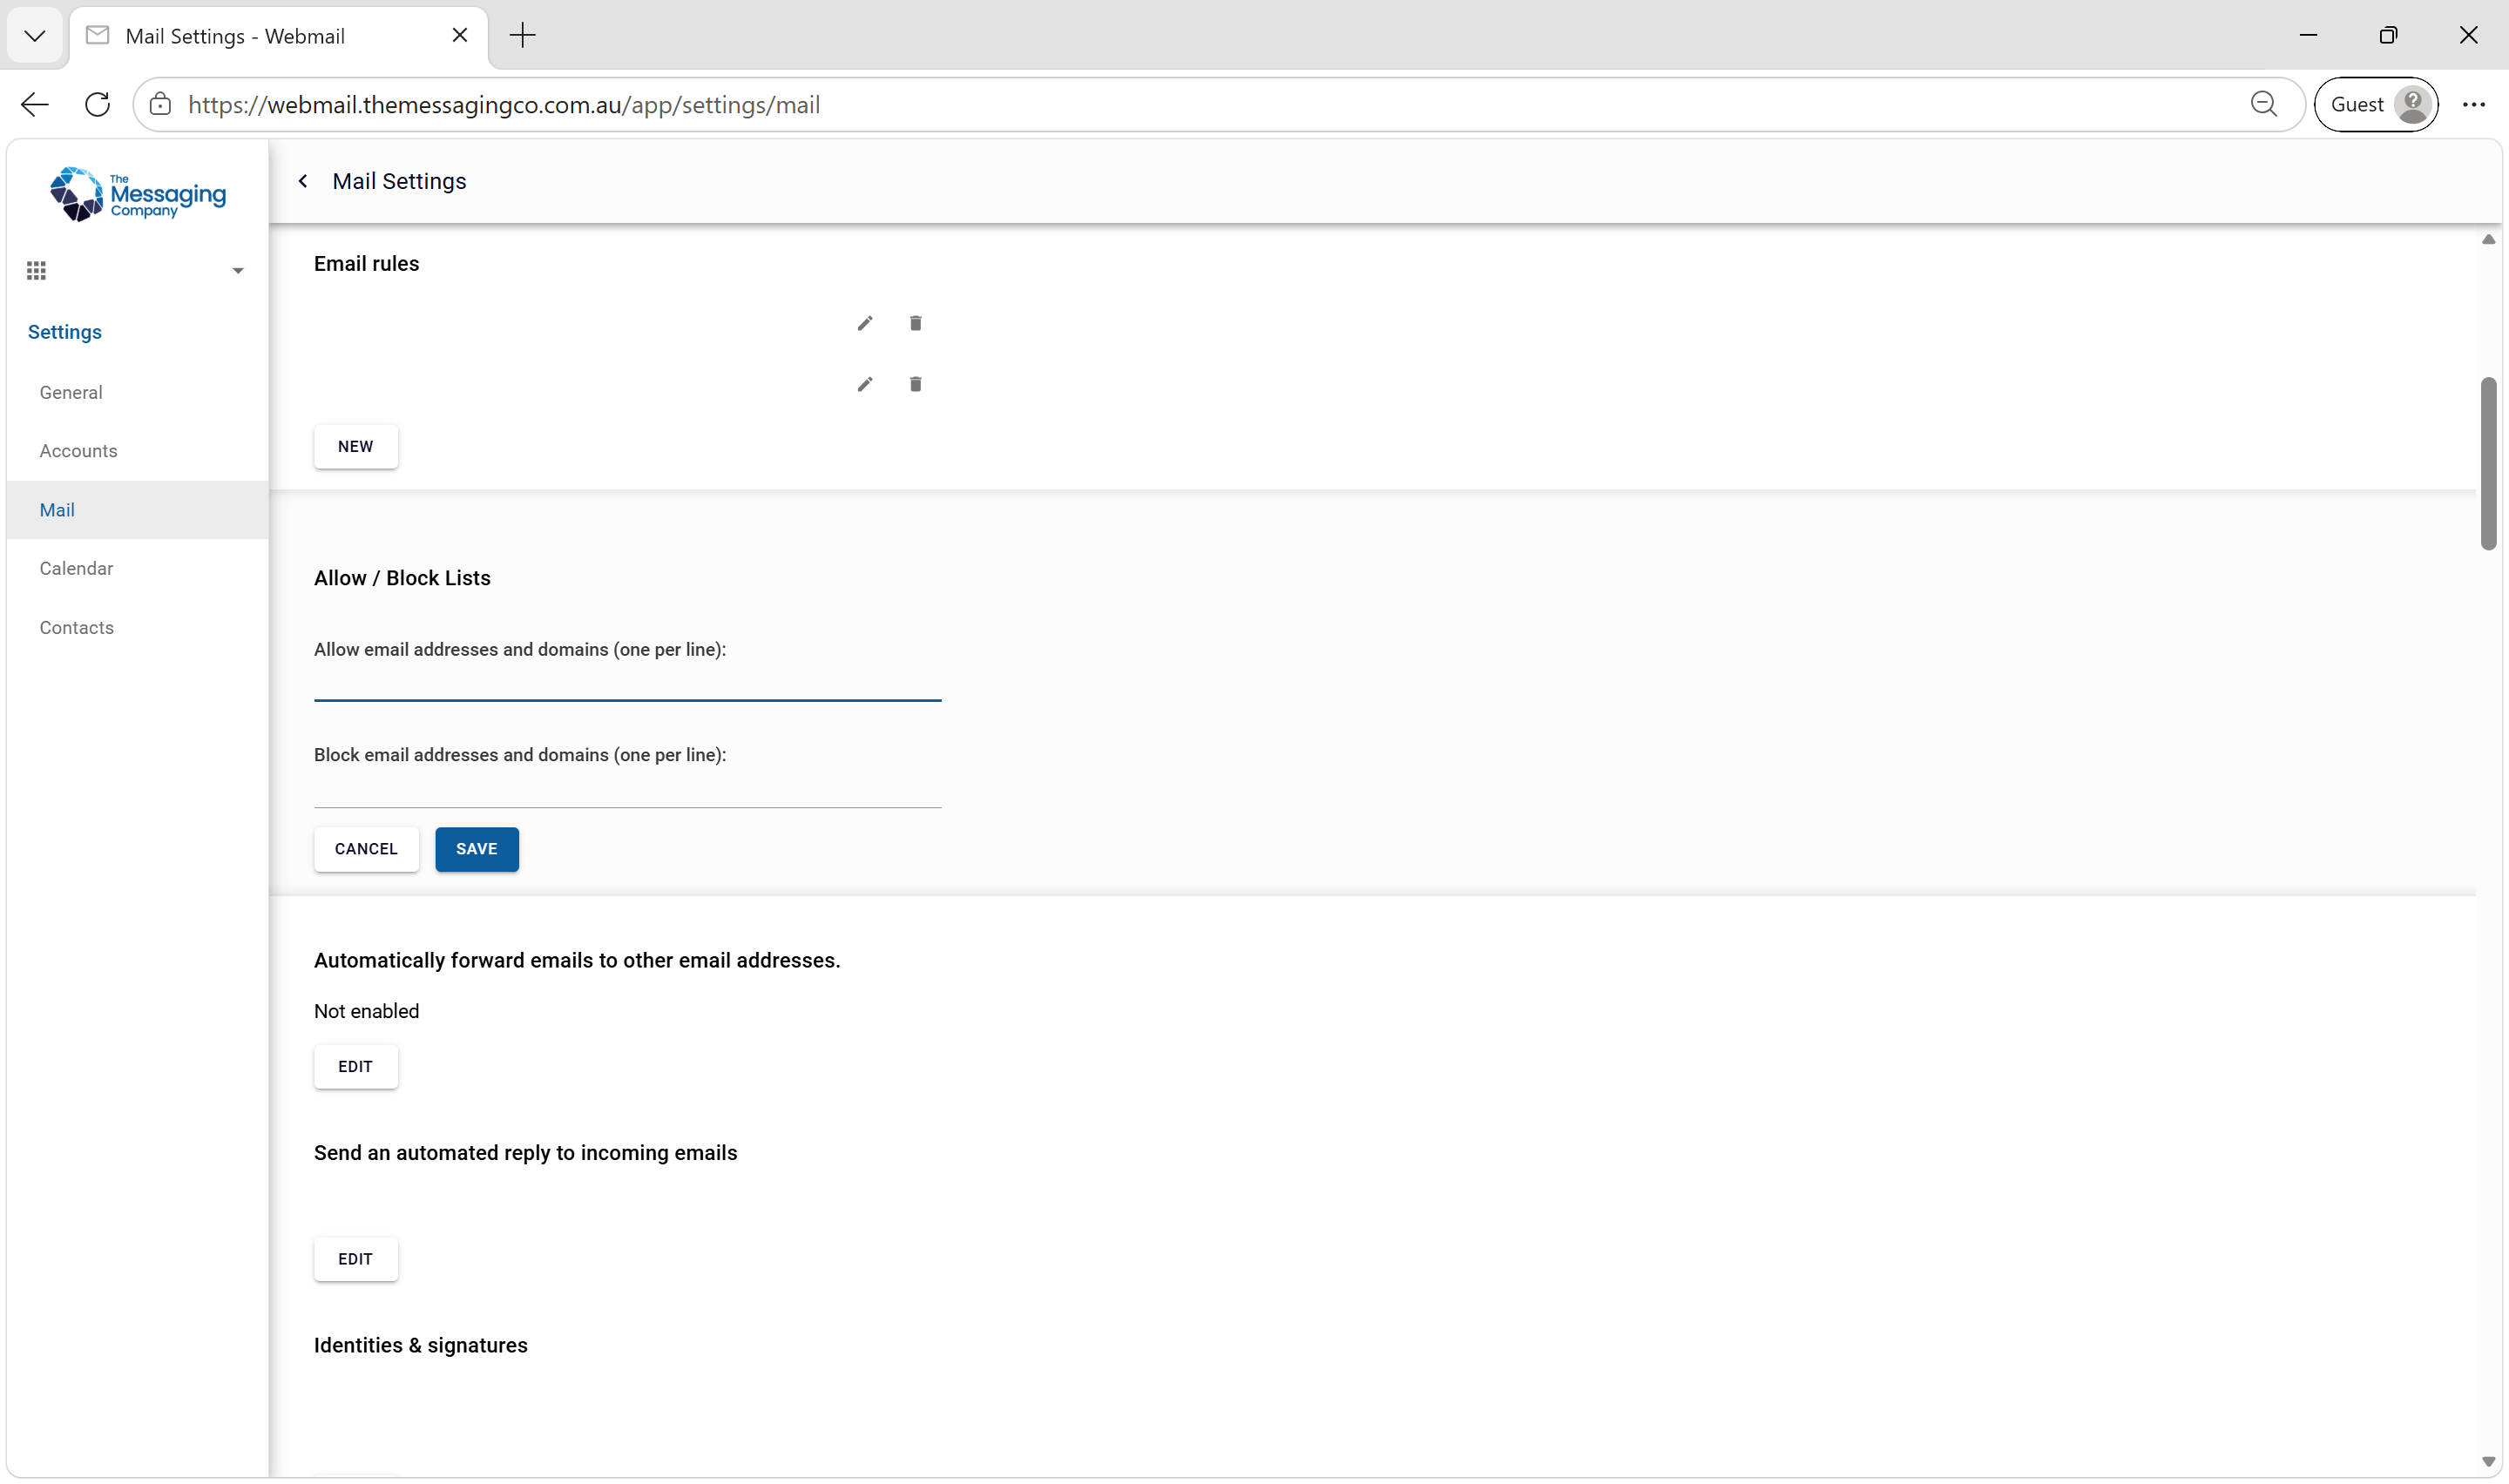The width and height of the screenshot is (2509, 1484).
Task: Edit the first email rule with pencil icon
Action: point(865,323)
